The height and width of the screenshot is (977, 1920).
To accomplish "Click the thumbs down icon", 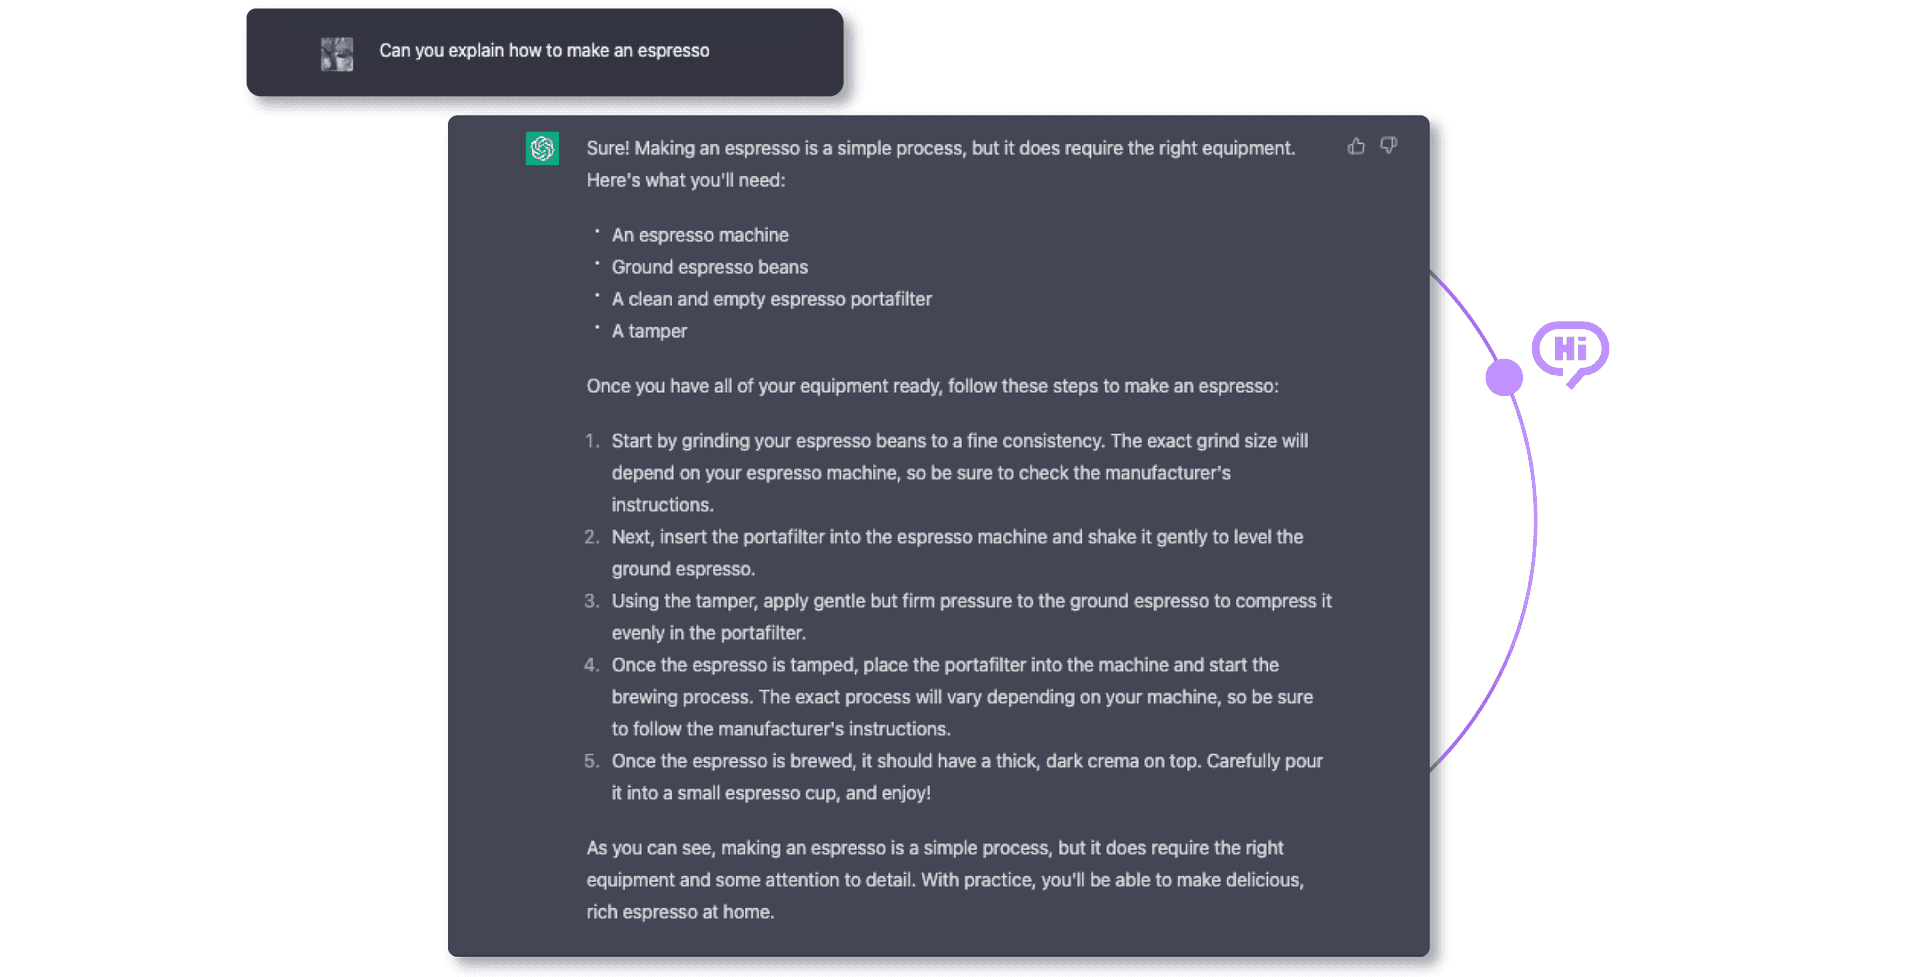I will pyautogui.click(x=1389, y=146).
